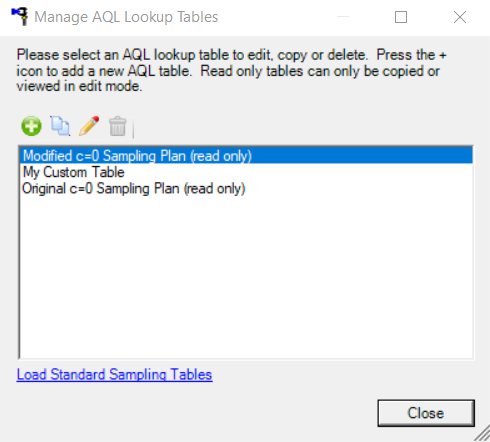Image resolution: width=490 pixels, height=442 pixels.
Task: Click the resize grip in the dialog corner
Action: click(x=482, y=434)
